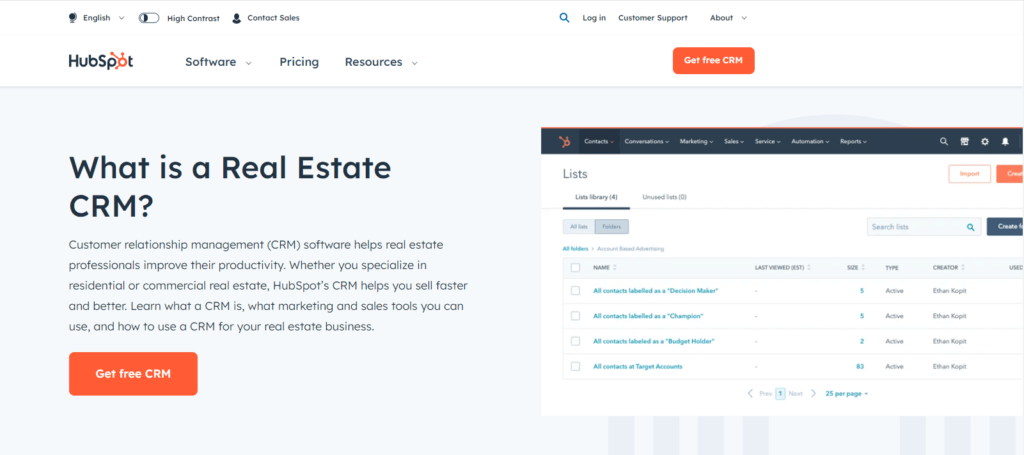1024x455 pixels.
Task: Click HubSpot sprocket icon in app bar
Action: pos(564,141)
